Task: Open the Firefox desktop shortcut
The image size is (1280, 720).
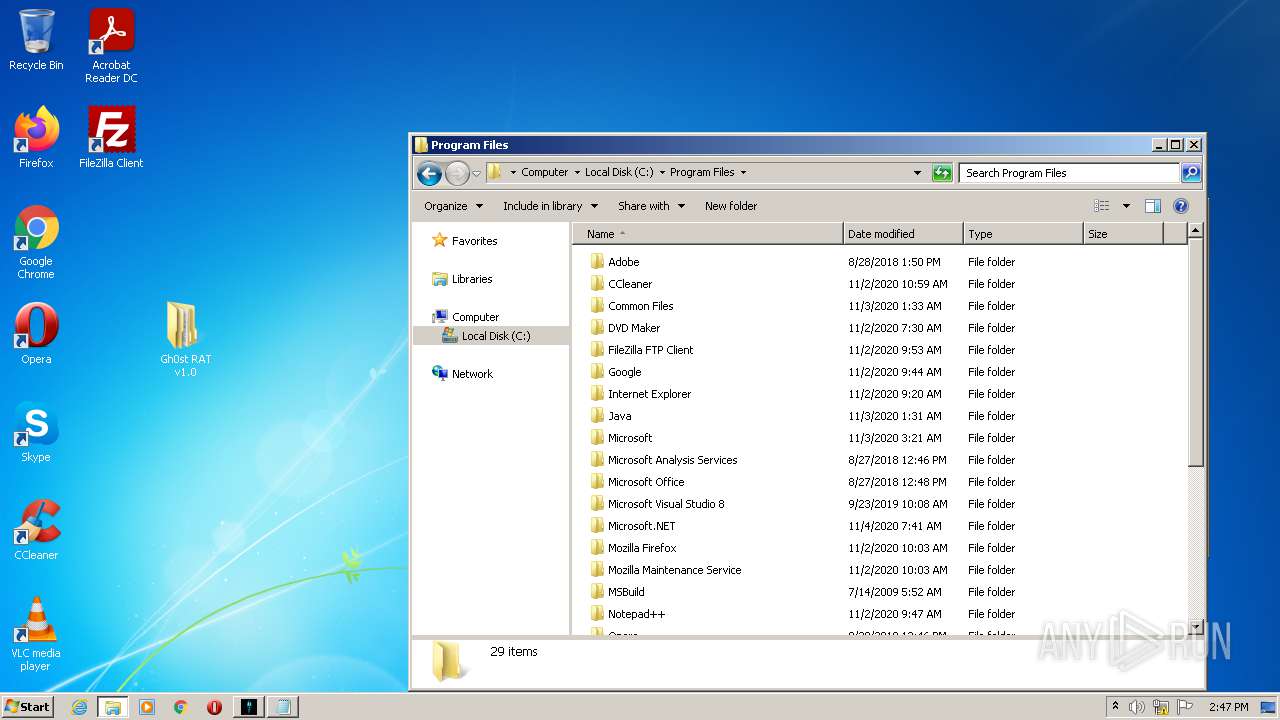Action: [36, 137]
